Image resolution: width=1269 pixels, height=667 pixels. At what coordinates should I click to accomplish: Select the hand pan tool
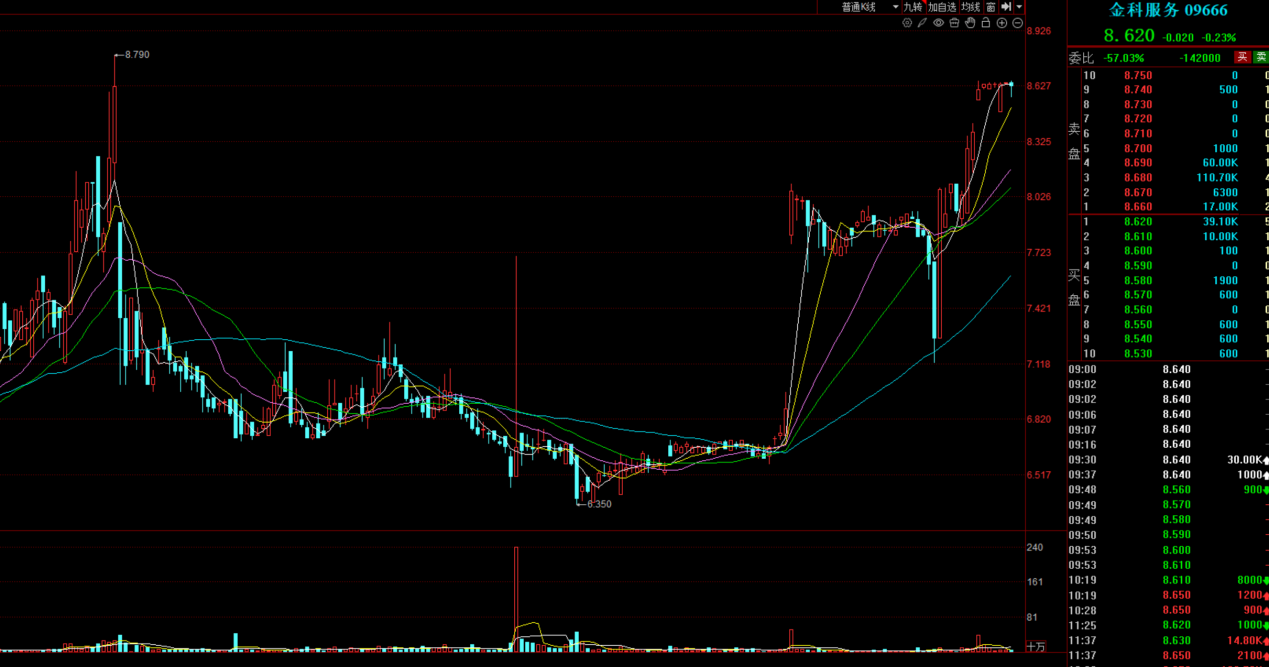970,23
